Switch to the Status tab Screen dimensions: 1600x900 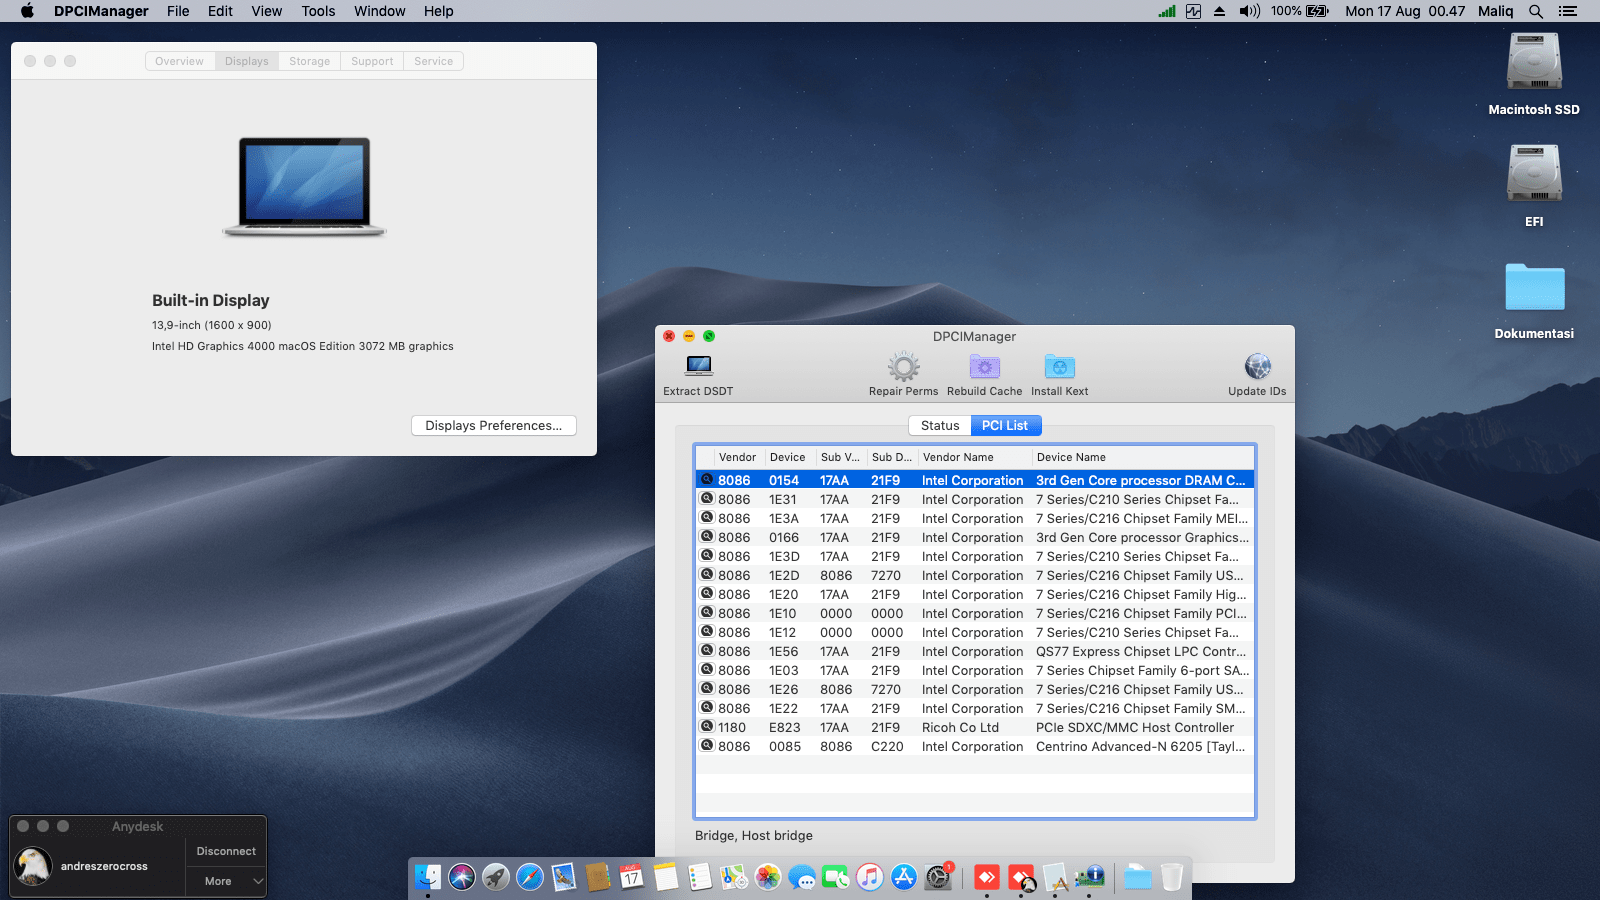(940, 425)
